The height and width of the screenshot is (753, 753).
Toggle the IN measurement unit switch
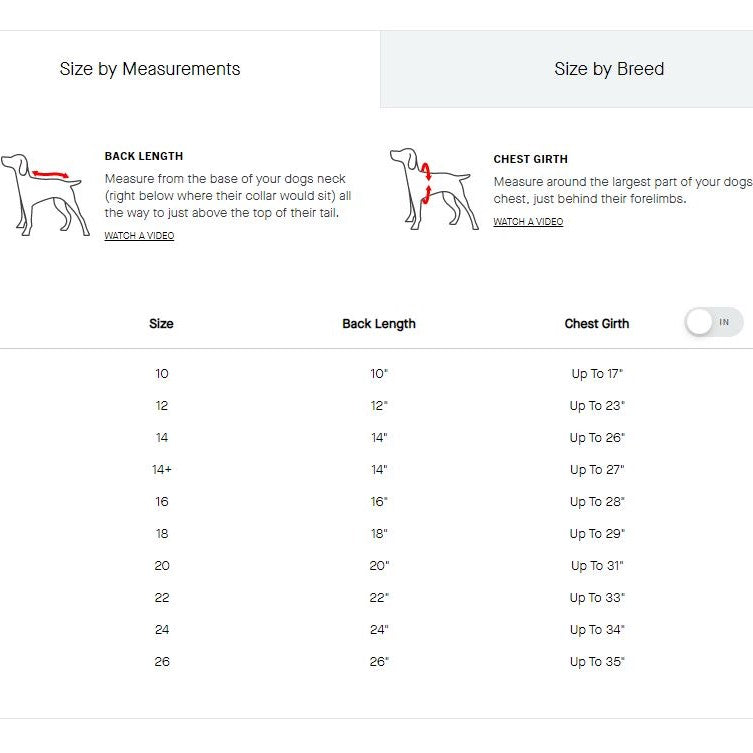[x=714, y=322]
